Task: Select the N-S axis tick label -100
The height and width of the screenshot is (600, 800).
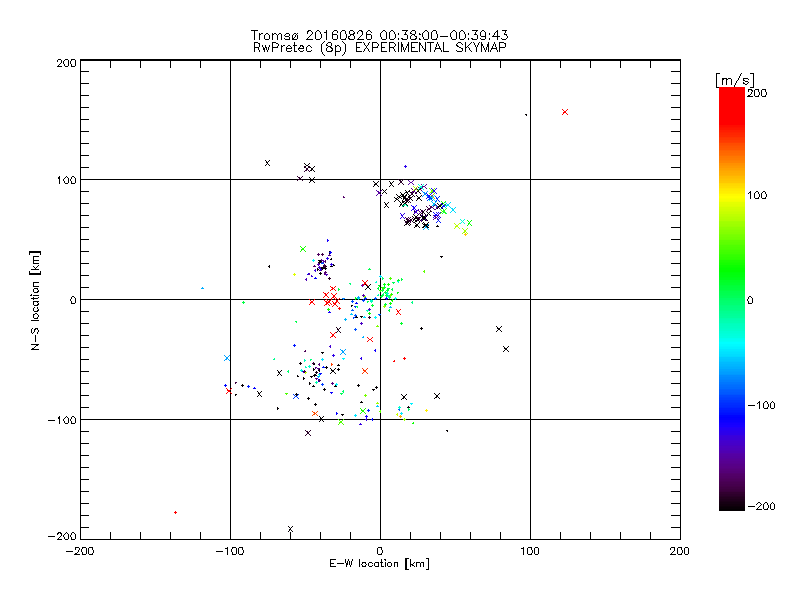Action: pyautogui.click(x=62, y=420)
